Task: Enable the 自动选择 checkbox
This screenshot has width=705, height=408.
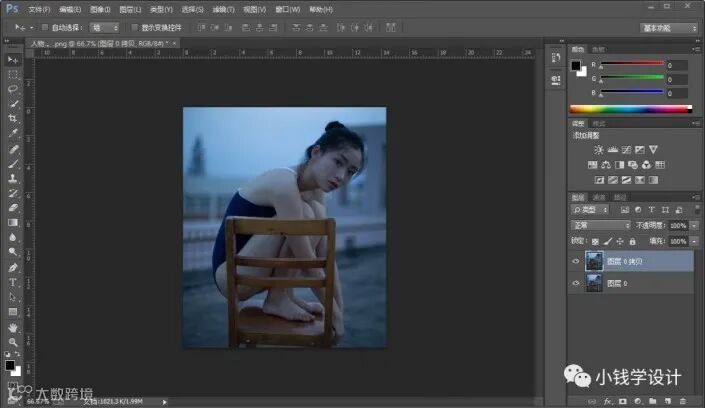Action: (44, 28)
